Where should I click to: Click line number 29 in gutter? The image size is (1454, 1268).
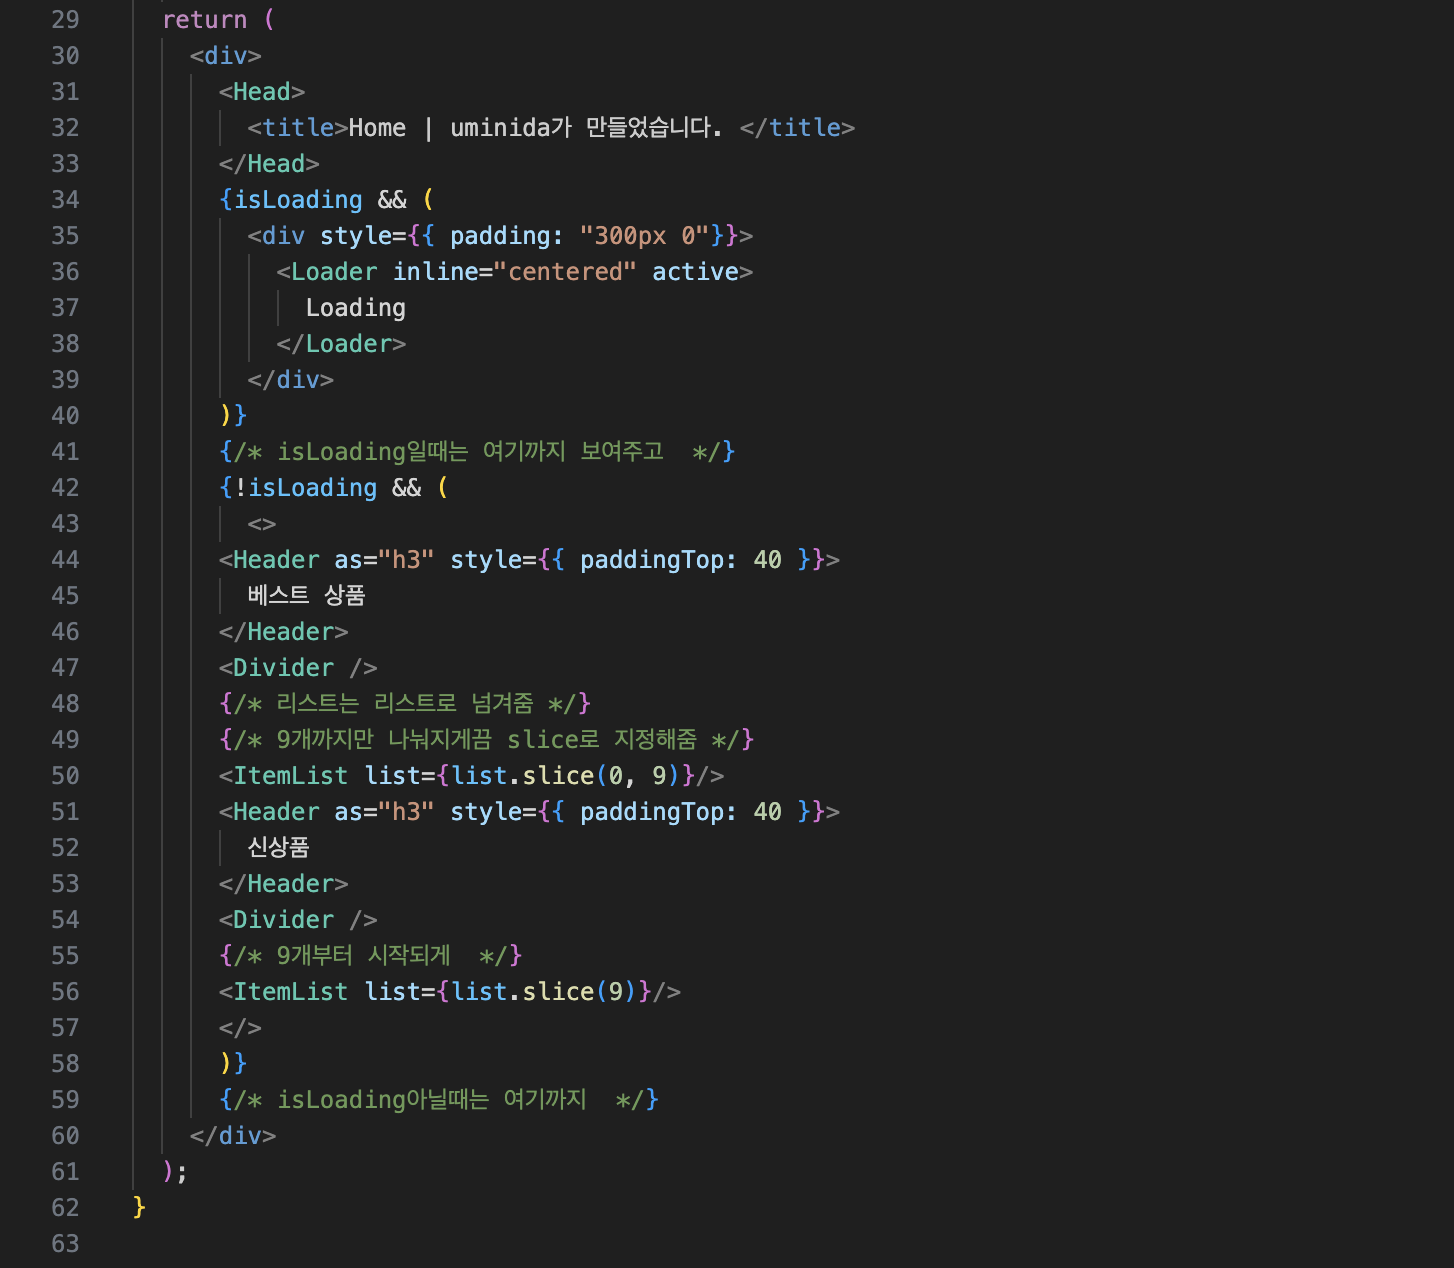65,20
